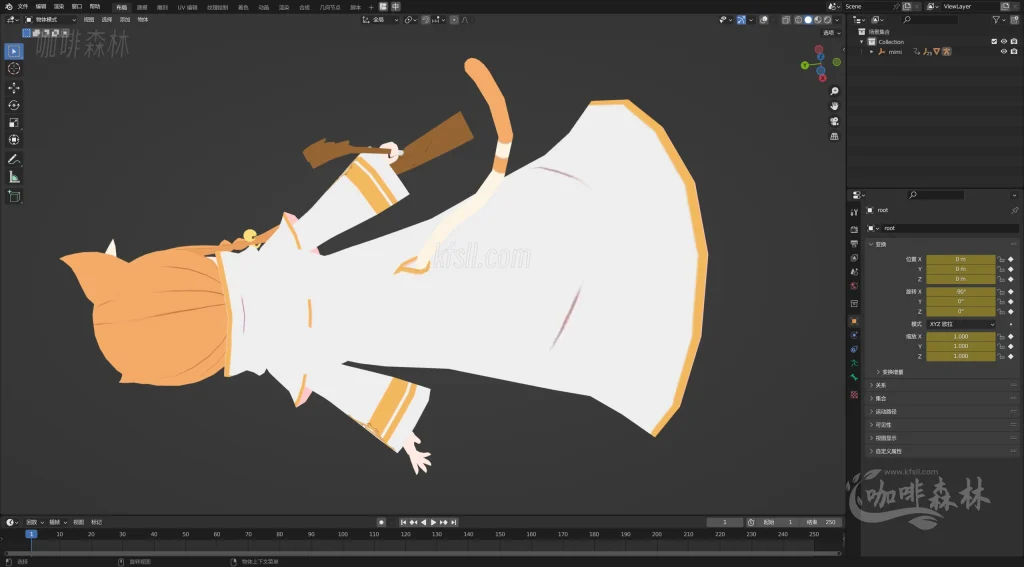Viewport: 1024px width, 567px height.
Task: Toggle proportional editing in viewport header
Action: [x=455, y=20]
